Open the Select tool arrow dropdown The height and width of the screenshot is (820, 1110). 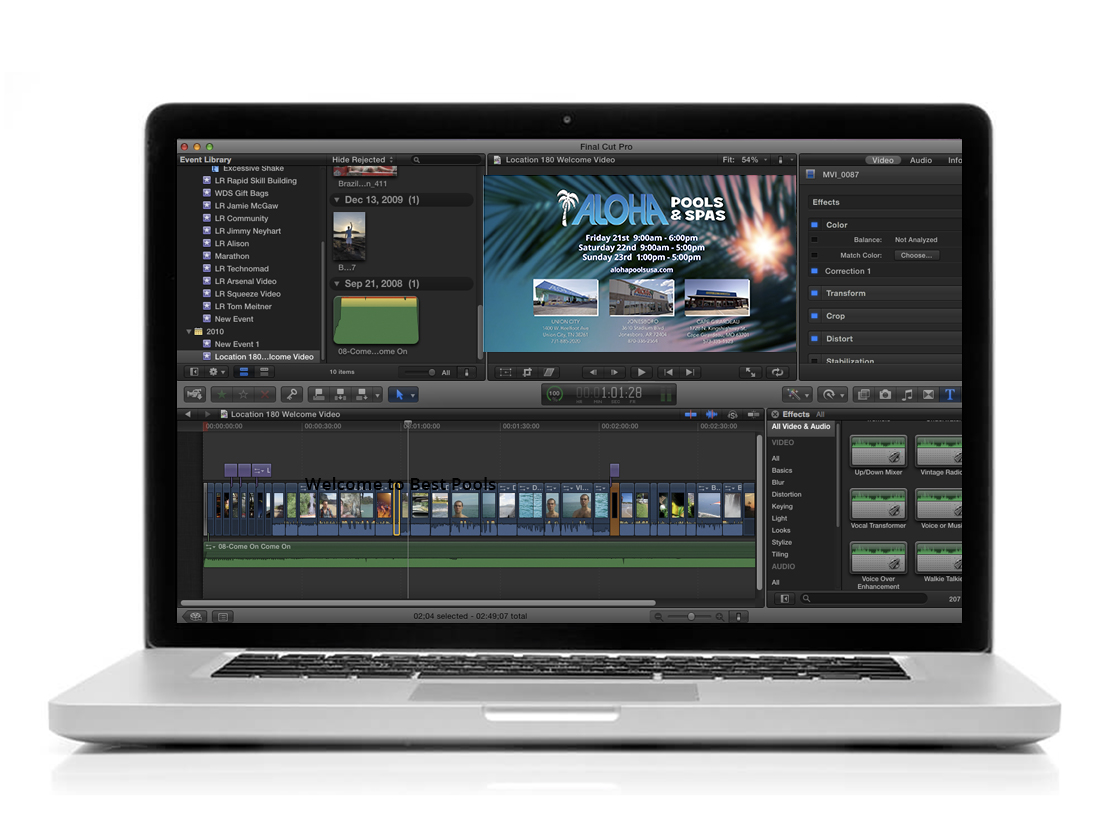(413, 395)
